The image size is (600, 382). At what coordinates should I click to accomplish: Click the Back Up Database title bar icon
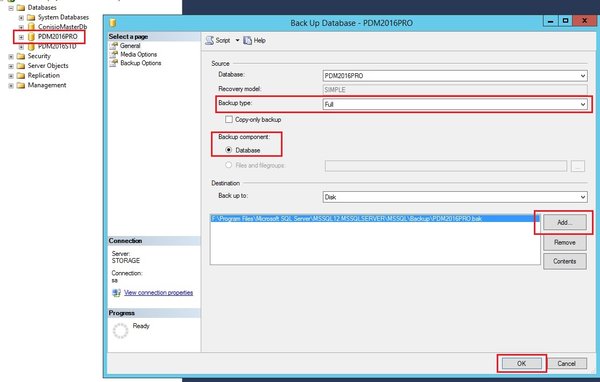tap(113, 23)
